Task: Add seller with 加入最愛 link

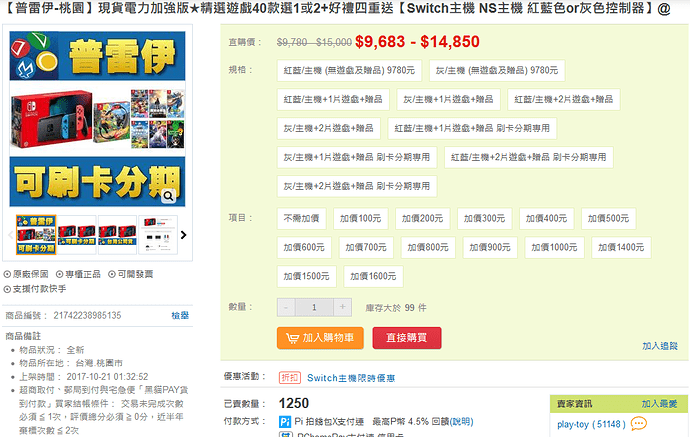Action: tap(659, 404)
